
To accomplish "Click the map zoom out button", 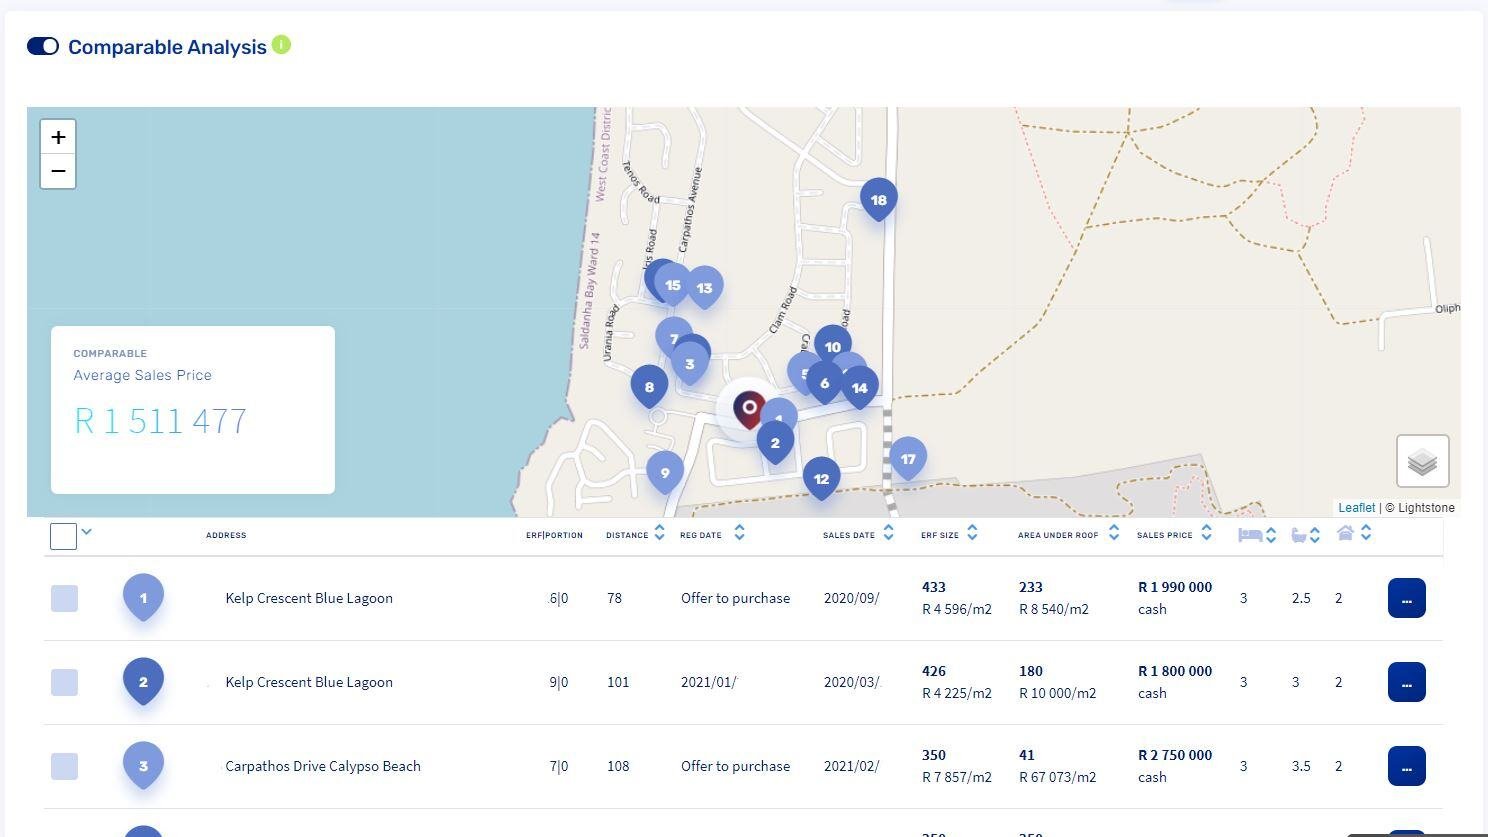I will [58, 171].
